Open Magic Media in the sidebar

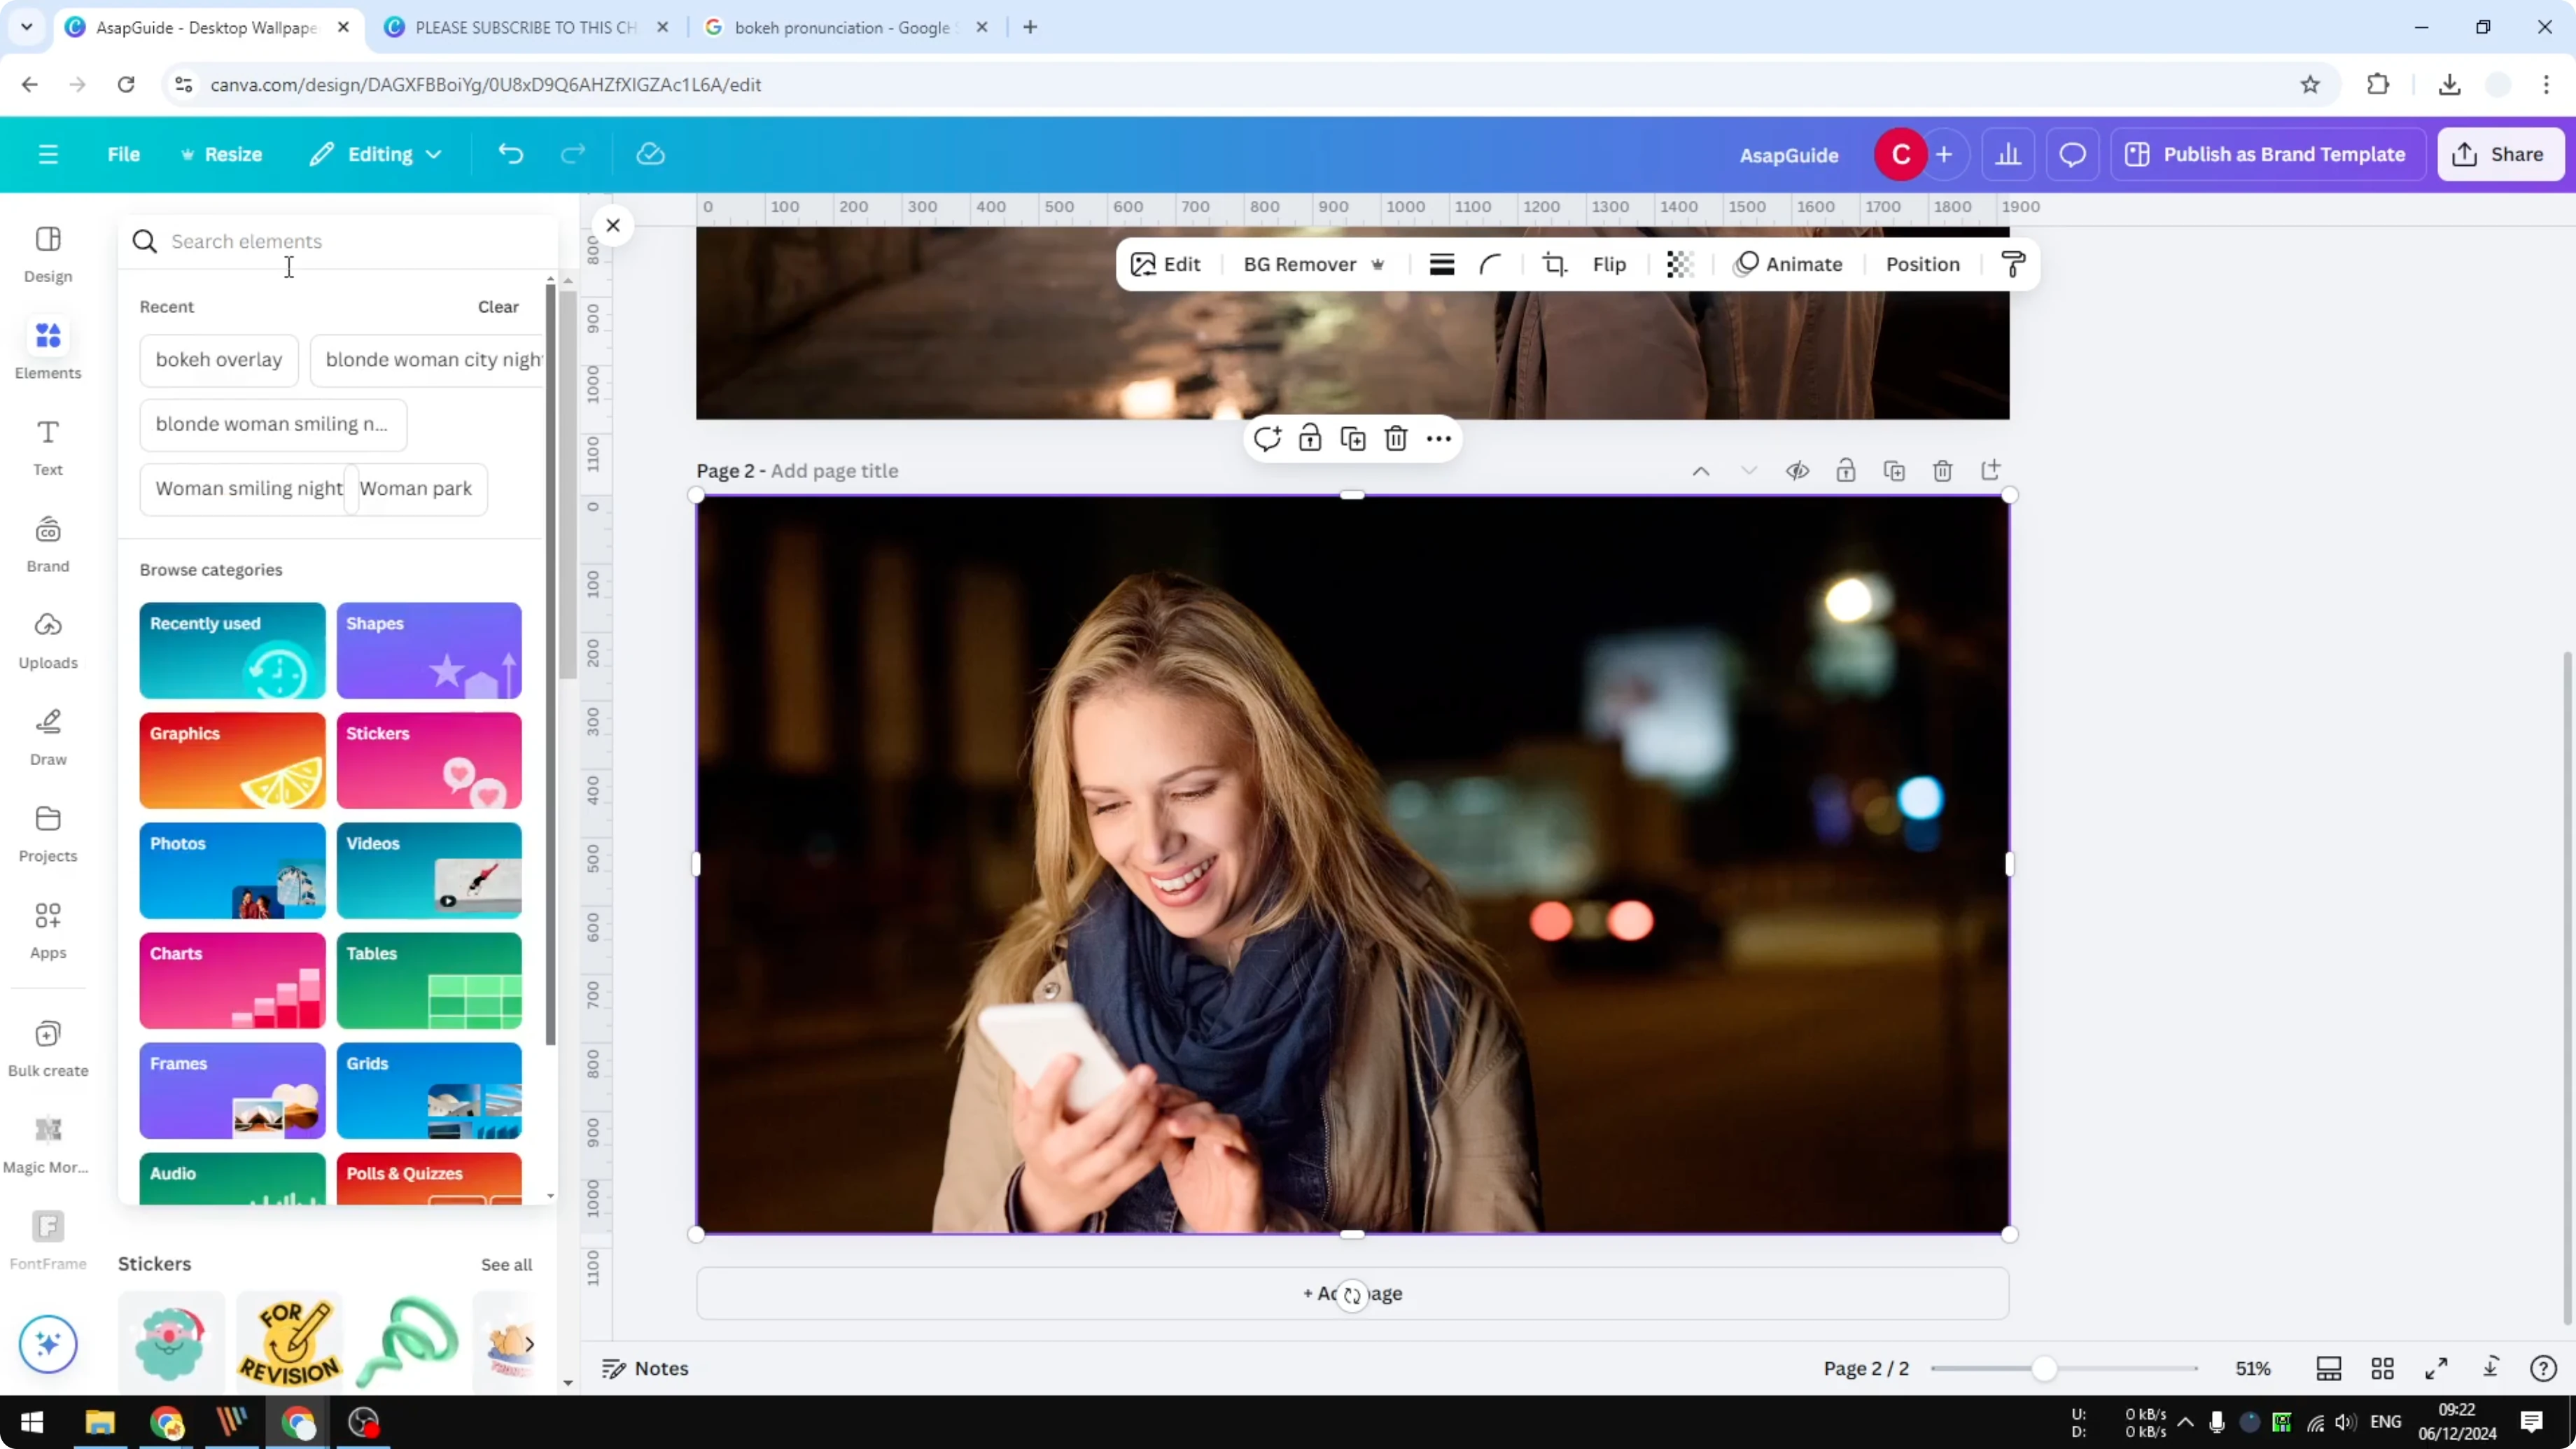click(x=47, y=1140)
